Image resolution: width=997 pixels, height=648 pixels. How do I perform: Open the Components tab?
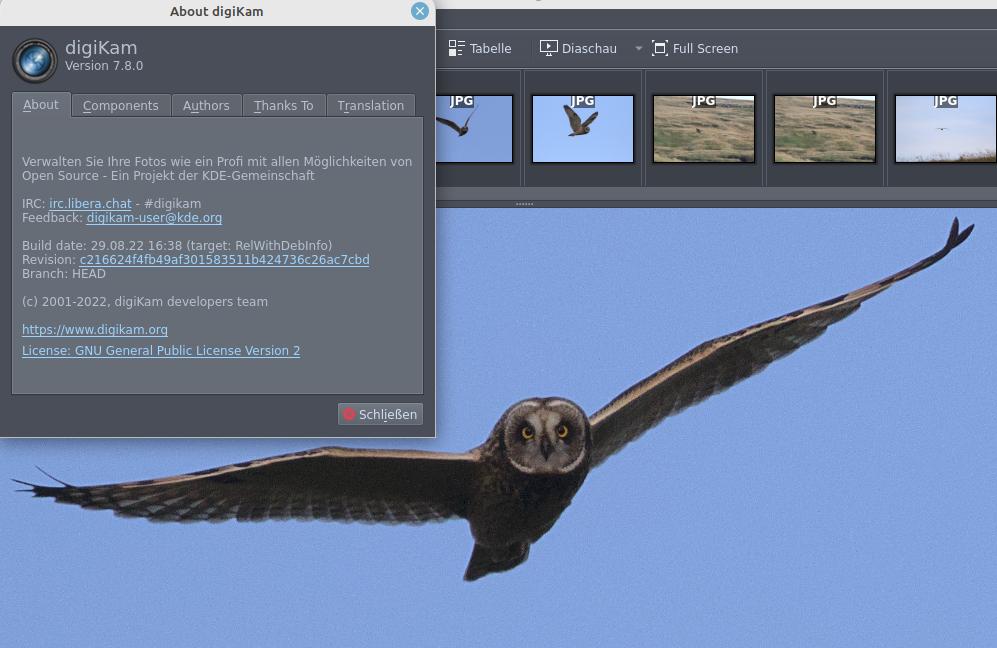pyautogui.click(x=121, y=106)
